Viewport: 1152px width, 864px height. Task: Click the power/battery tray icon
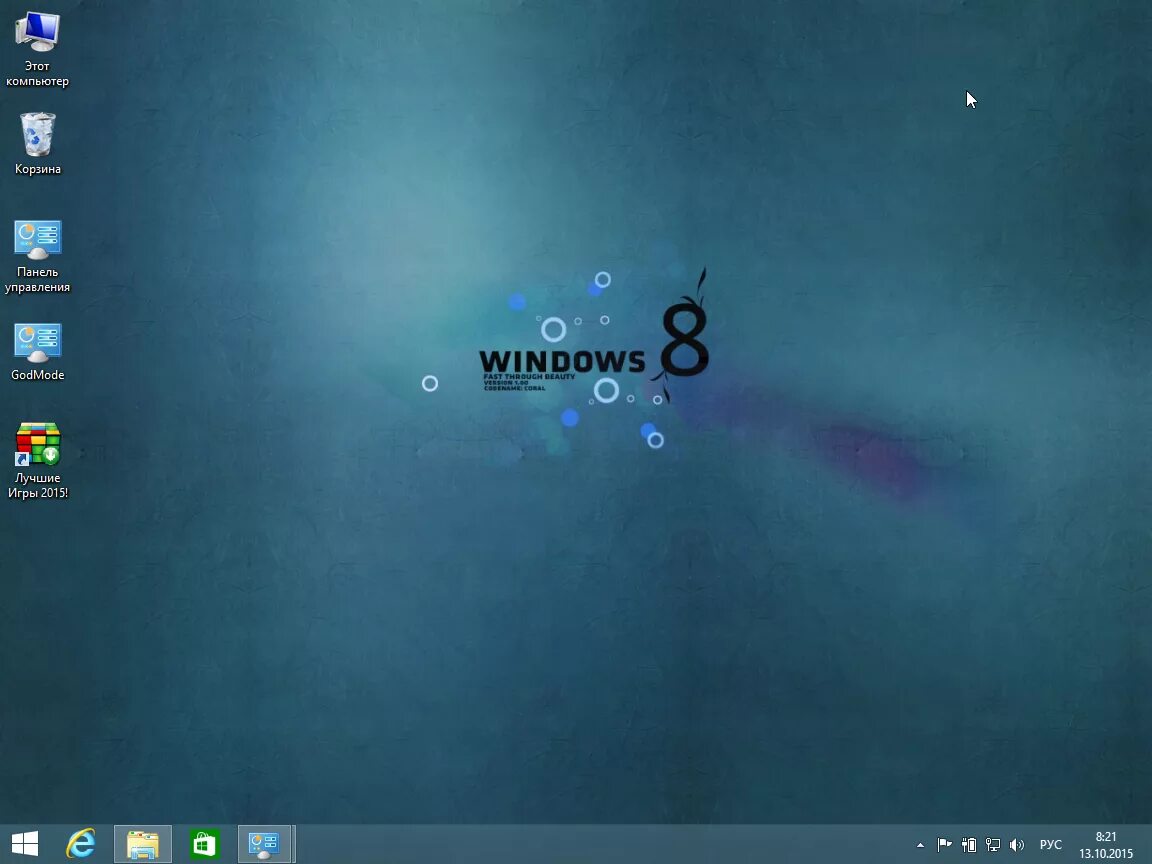tap(969, 845)
